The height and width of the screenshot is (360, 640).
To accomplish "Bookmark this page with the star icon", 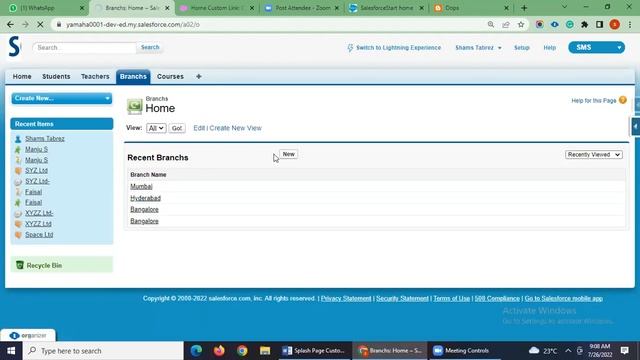I will point(521,24).
